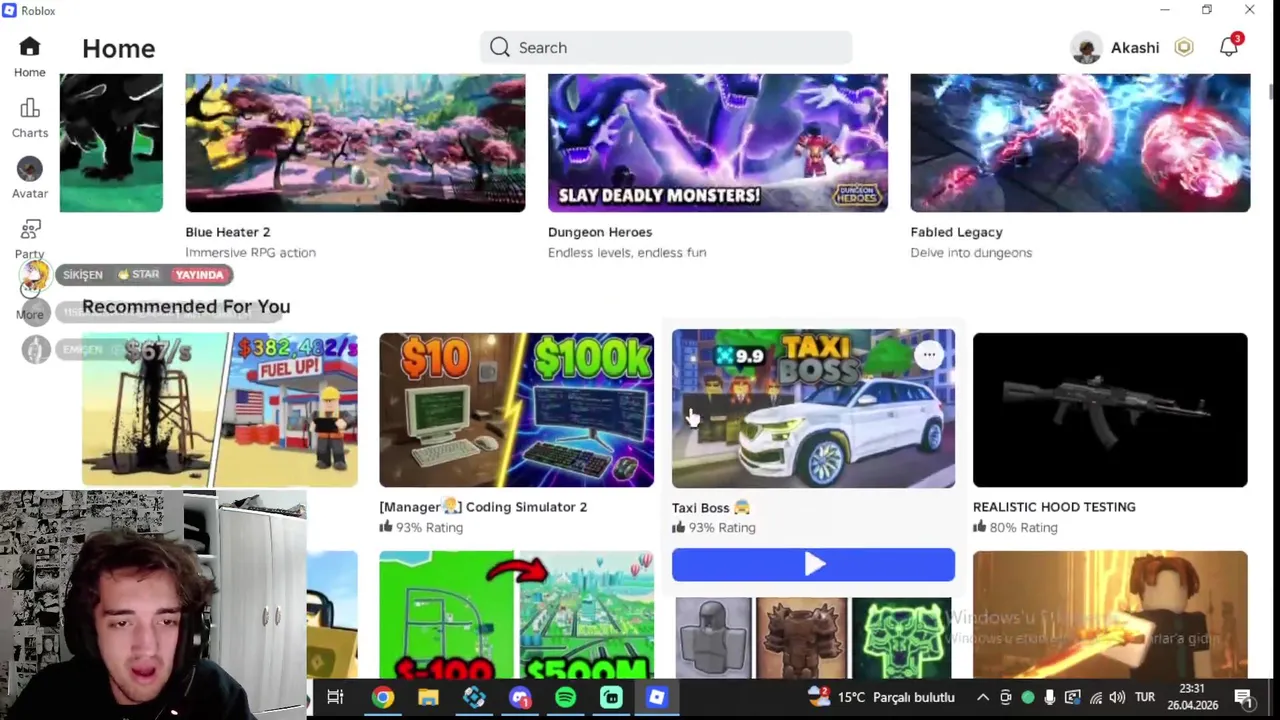Open the Coding Simulator 2 thumbnail

[516, 410]
